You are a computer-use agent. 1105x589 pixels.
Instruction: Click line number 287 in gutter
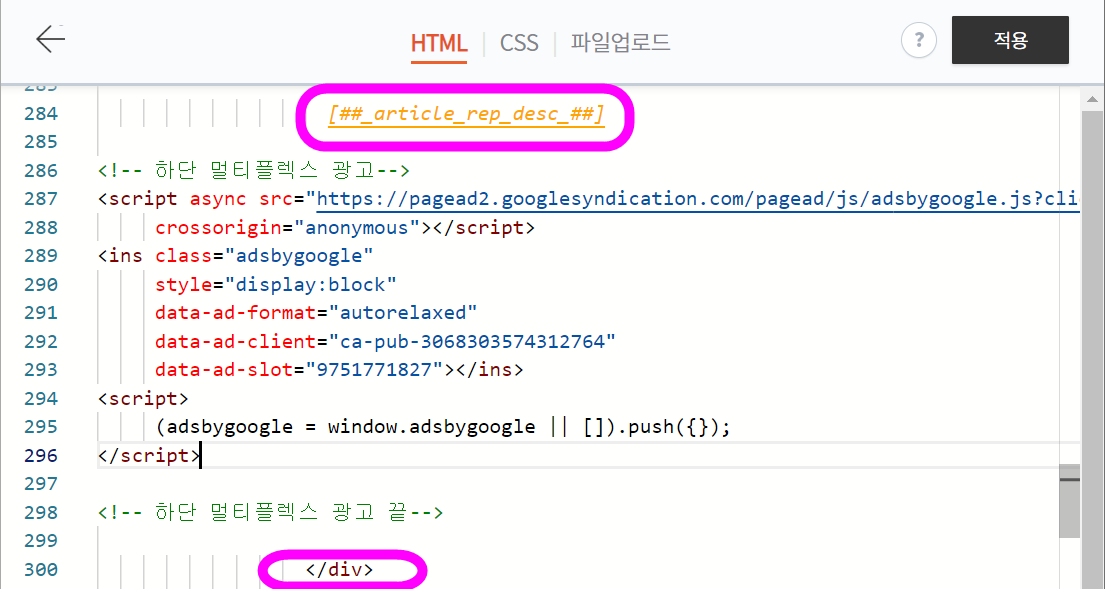click(41, 199)
